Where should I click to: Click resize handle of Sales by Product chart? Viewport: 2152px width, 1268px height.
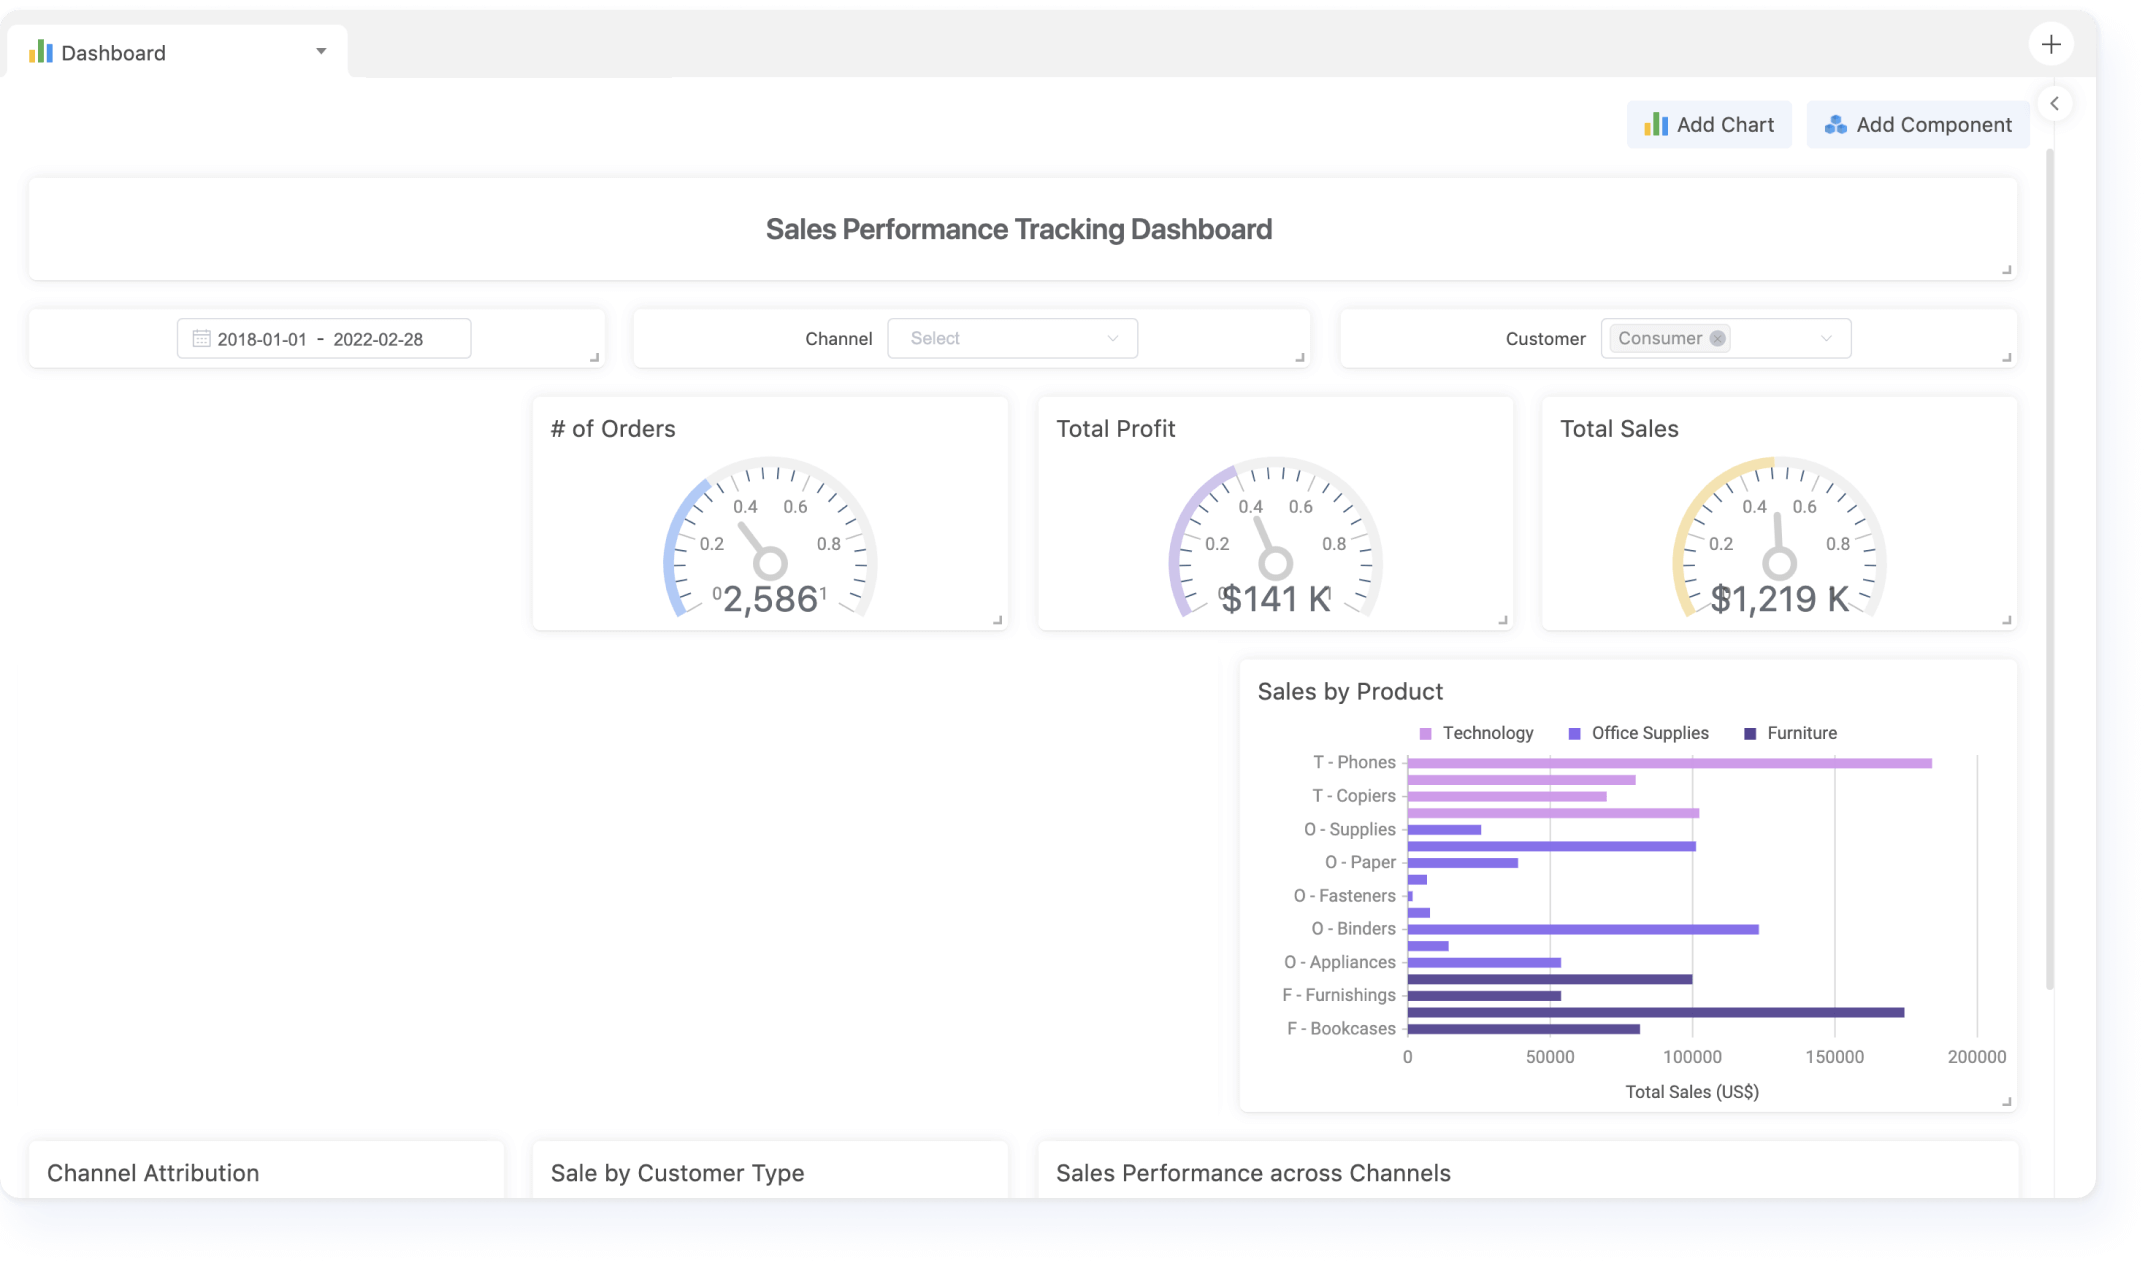[x=2006, y=1101]
